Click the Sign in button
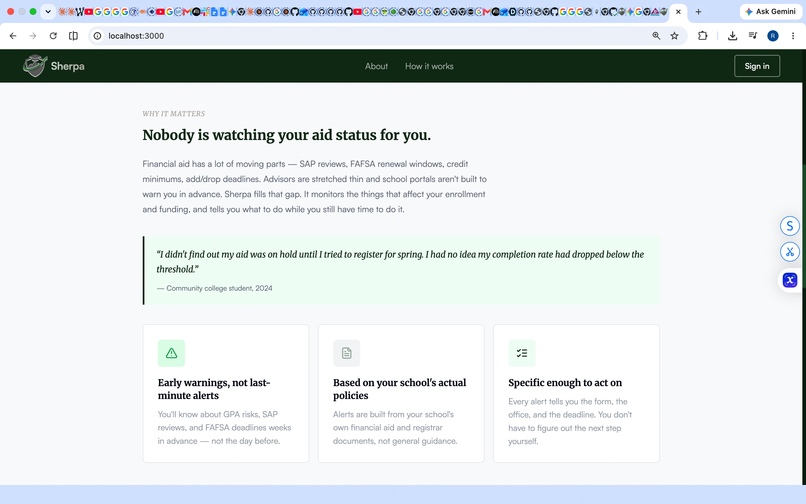This screenshot has height=504, width=806. click(757, 66)
